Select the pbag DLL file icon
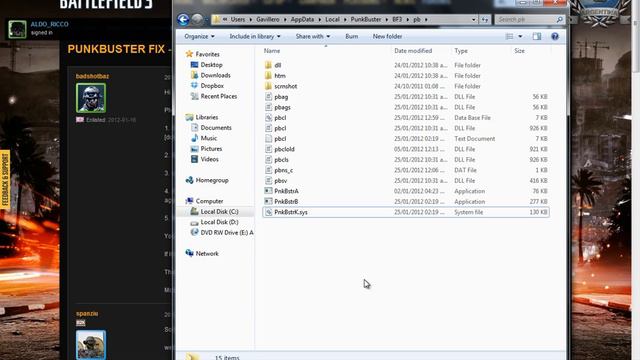The image size is (640, 360). coord(268,97)
